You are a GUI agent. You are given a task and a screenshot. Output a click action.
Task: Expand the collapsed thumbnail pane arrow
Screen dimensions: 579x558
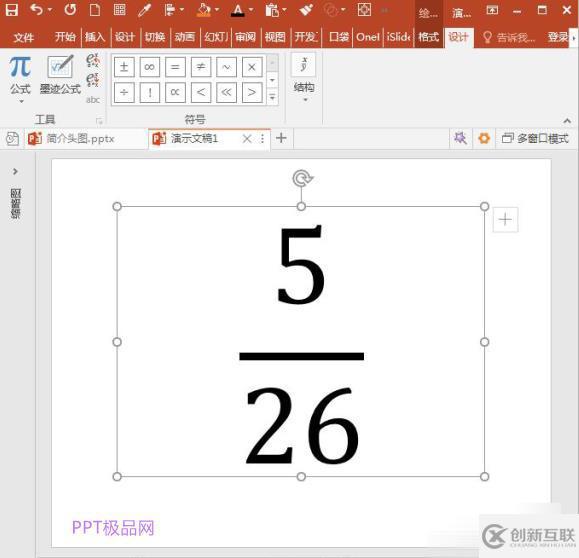click(x=15, y=171)
